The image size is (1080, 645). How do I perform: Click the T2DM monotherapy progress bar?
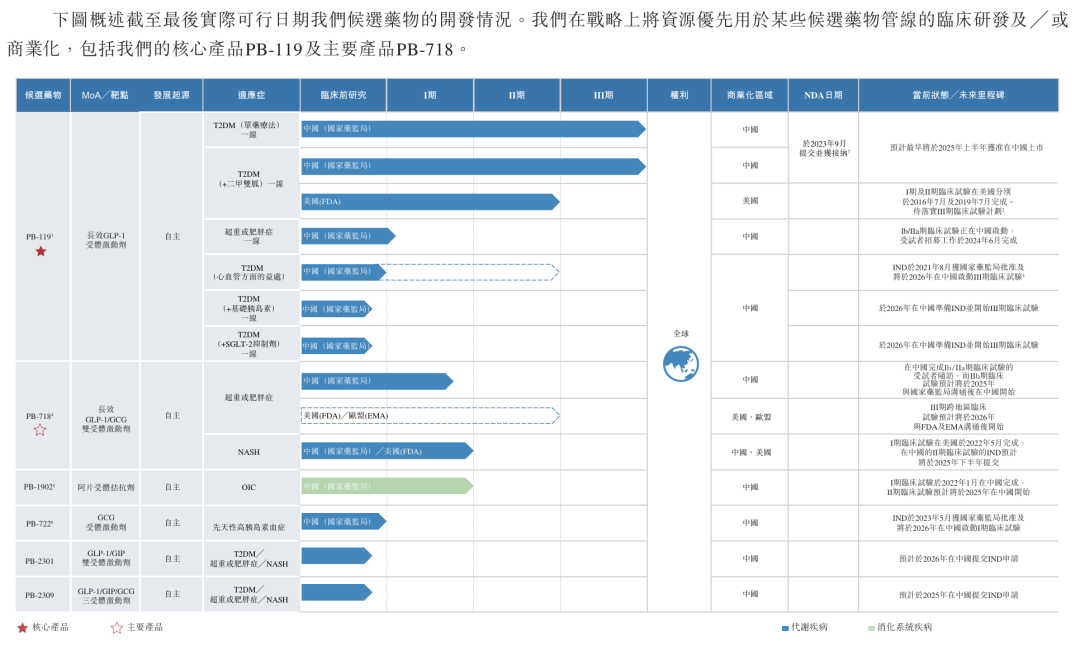coord(473,129)
